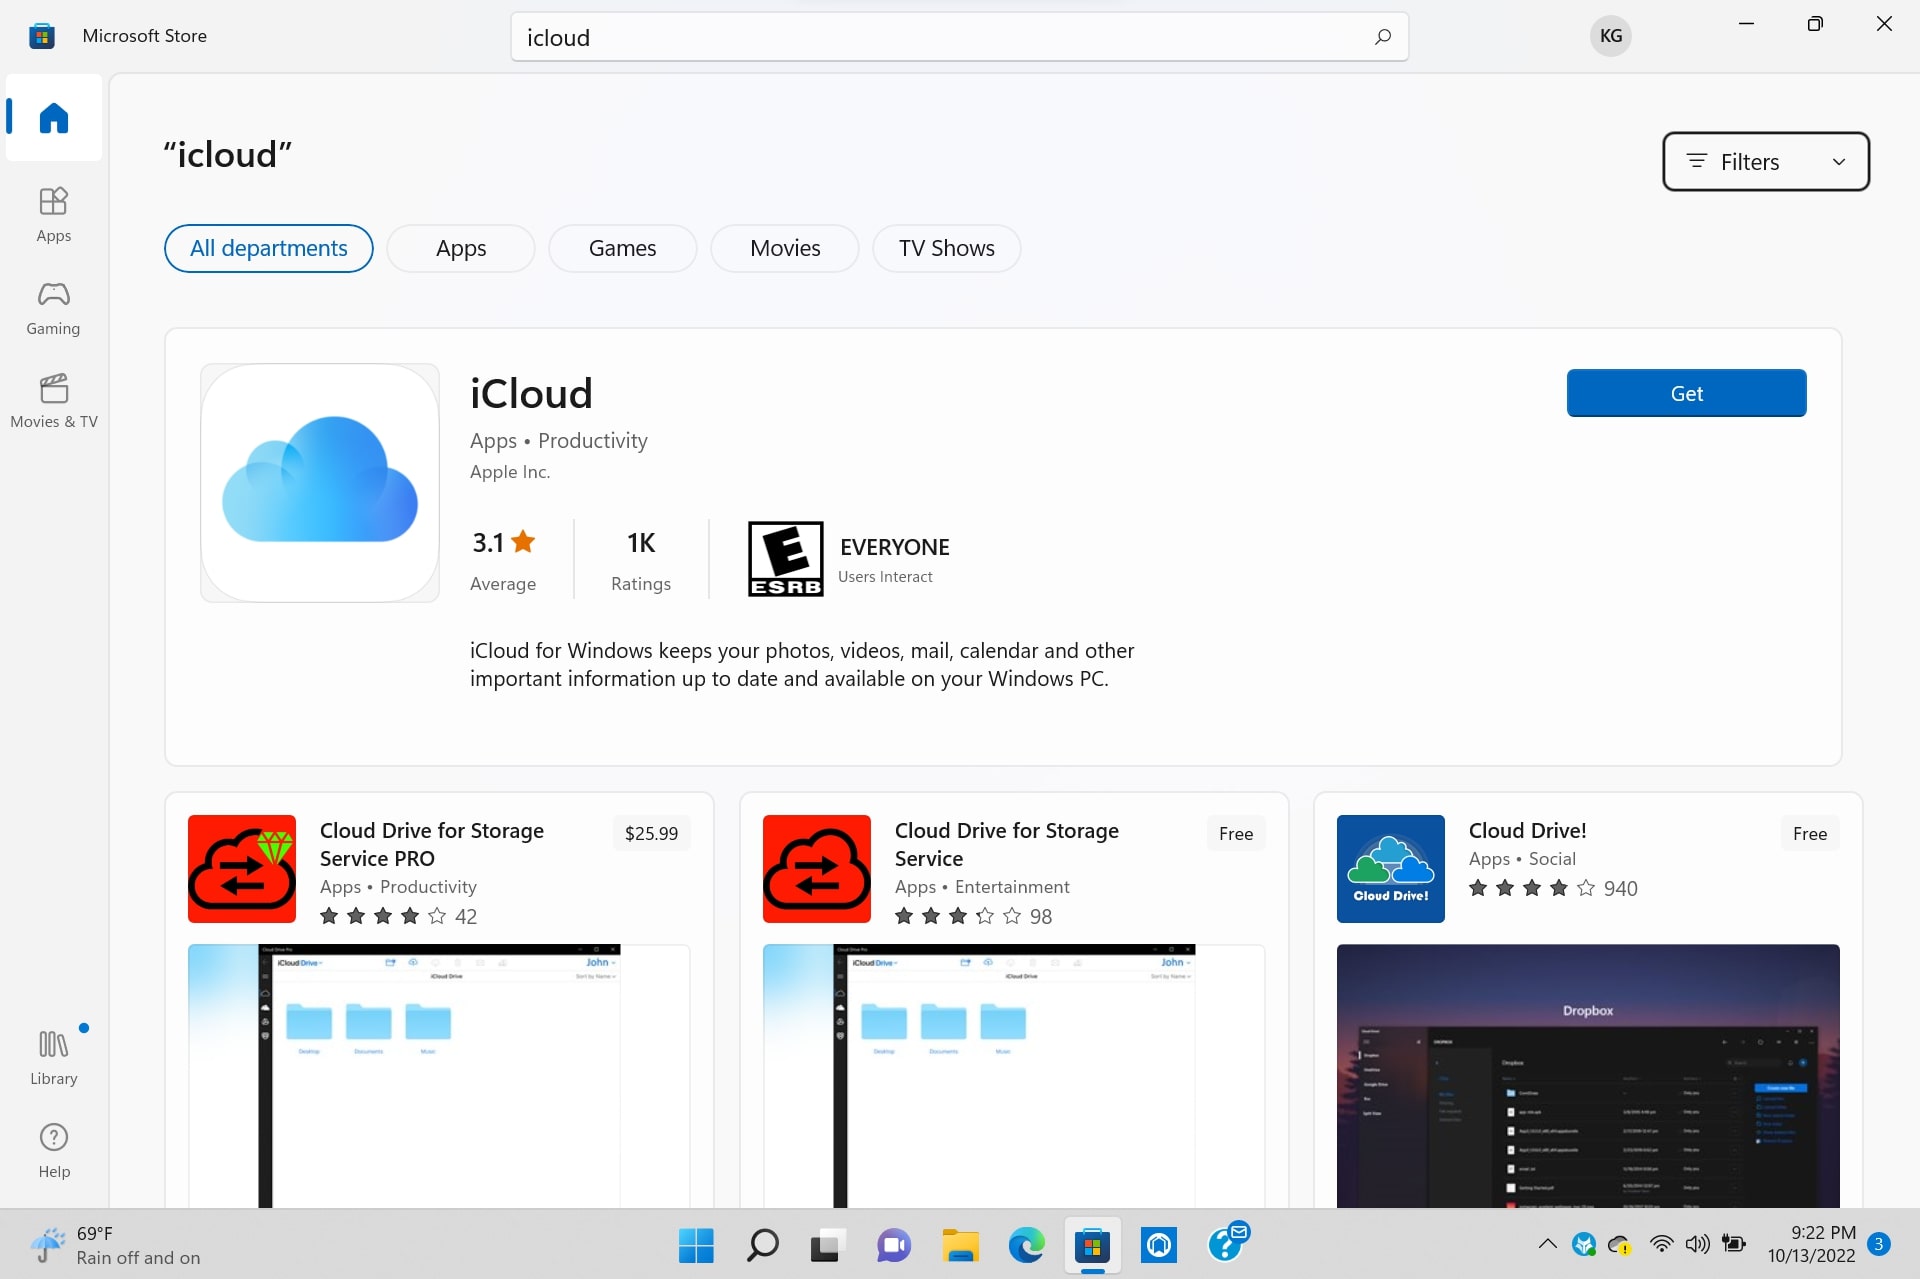Open the Windows Start menu
Screen dimensions: 1920x1279
696,1245
